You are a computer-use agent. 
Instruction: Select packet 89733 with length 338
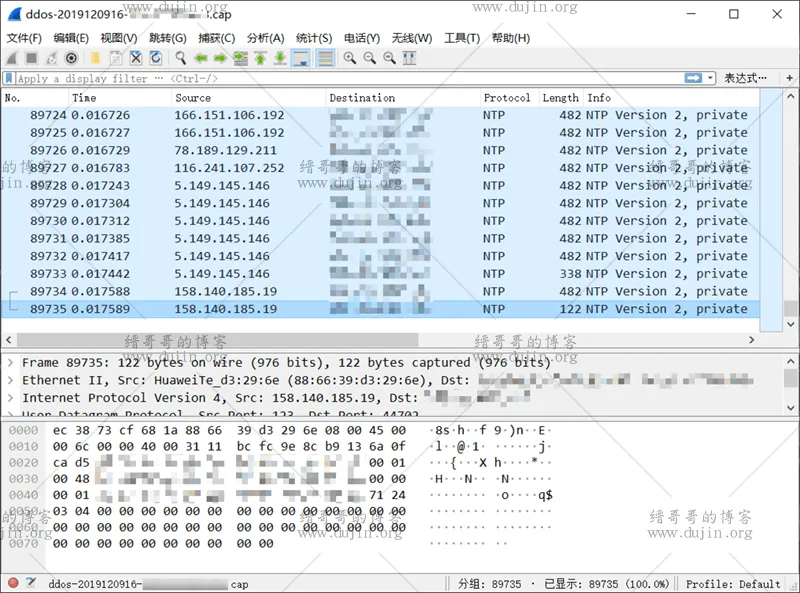(x=380, y=274)
